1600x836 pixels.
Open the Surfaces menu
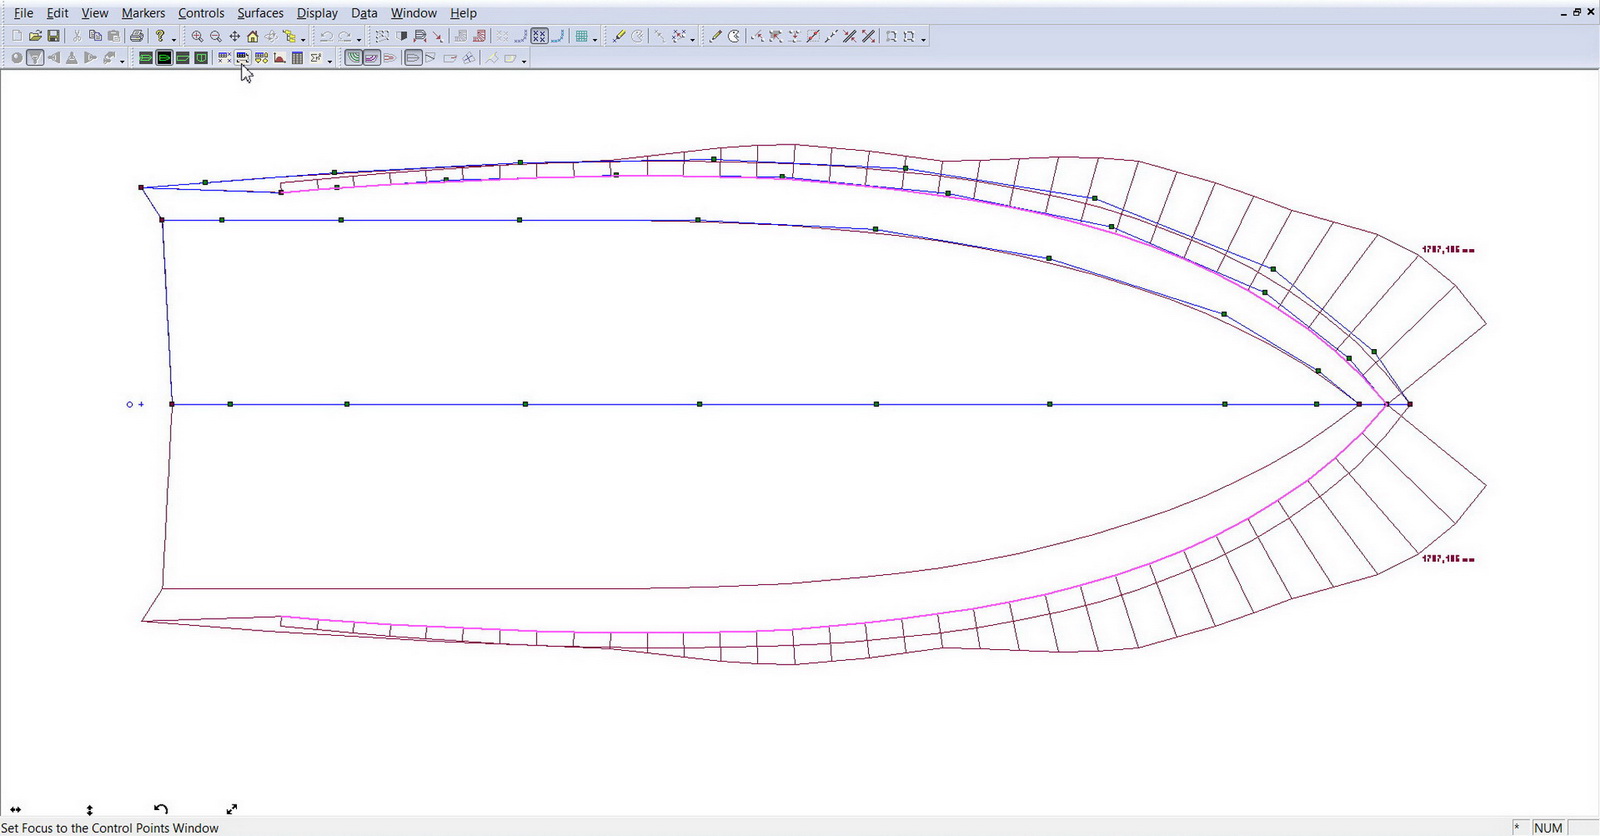click(260, 13)
